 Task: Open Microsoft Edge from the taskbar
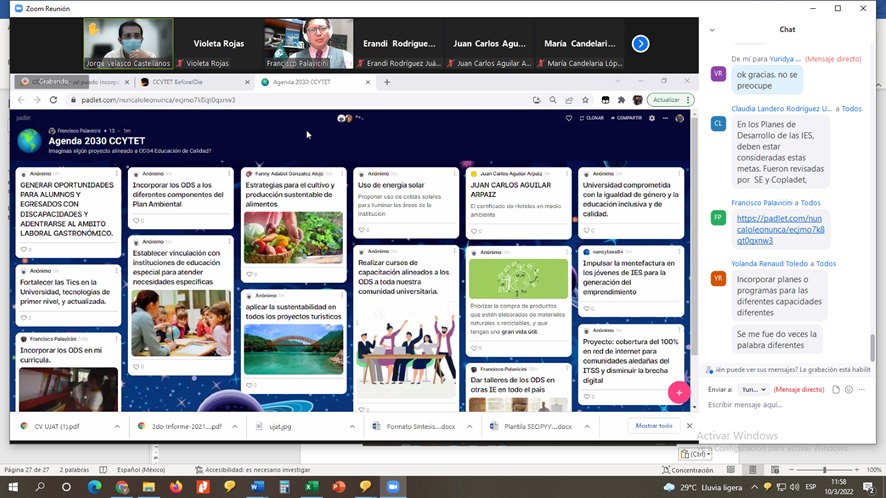(x=94, y=487)
